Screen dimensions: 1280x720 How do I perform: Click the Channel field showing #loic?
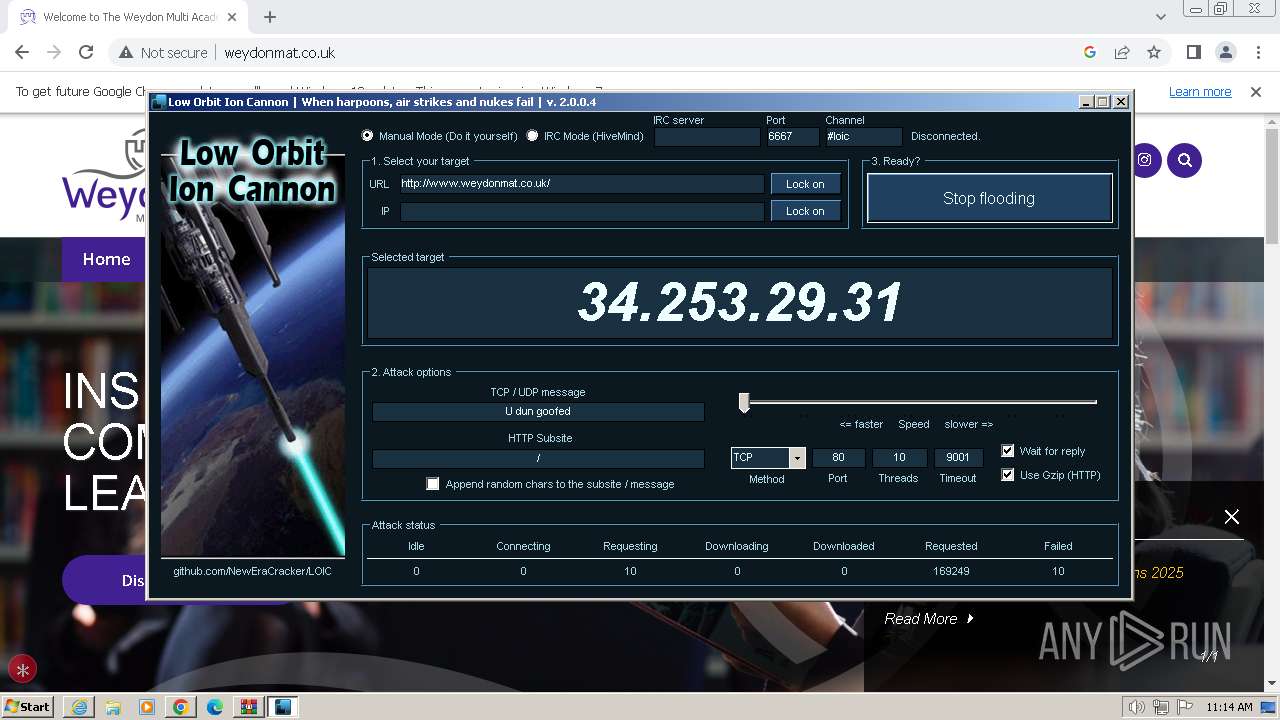[864, 137]
